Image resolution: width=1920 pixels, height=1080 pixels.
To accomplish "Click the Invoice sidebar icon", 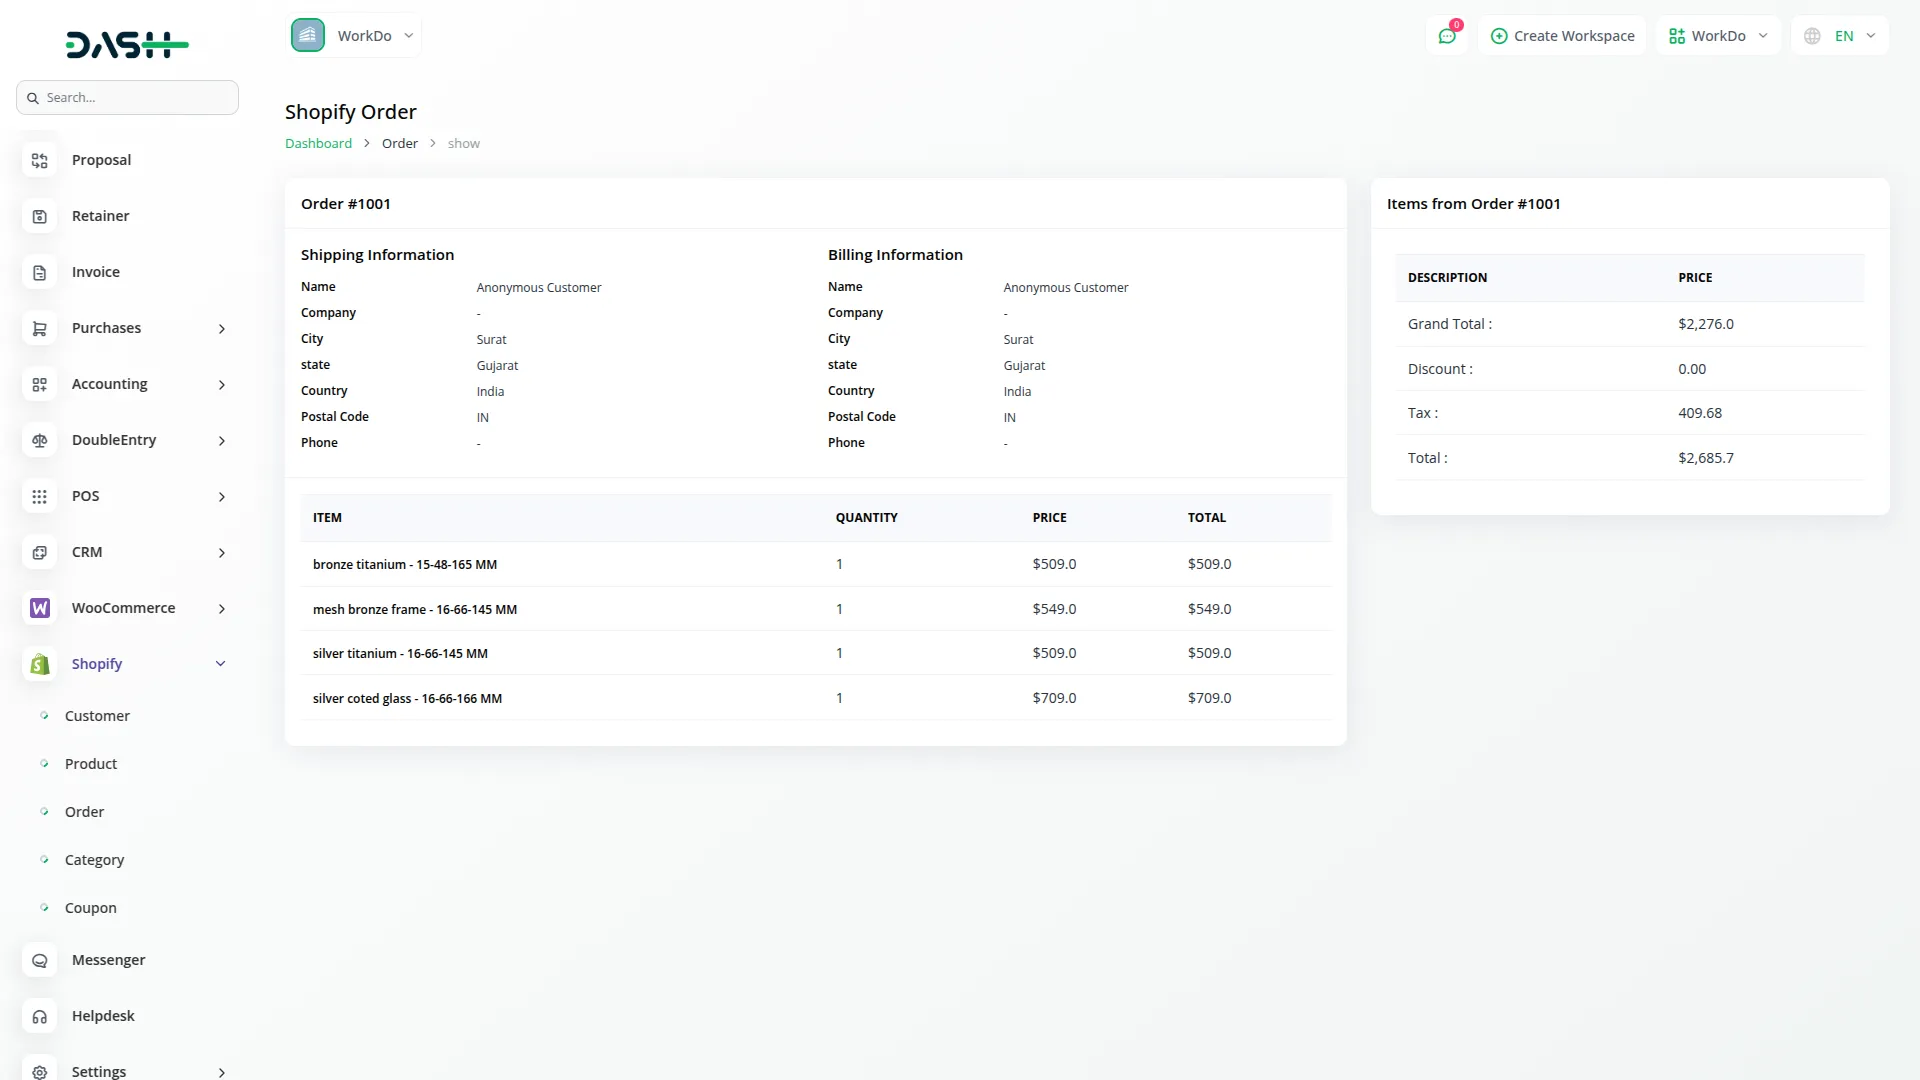I will (x=39, y=272).
